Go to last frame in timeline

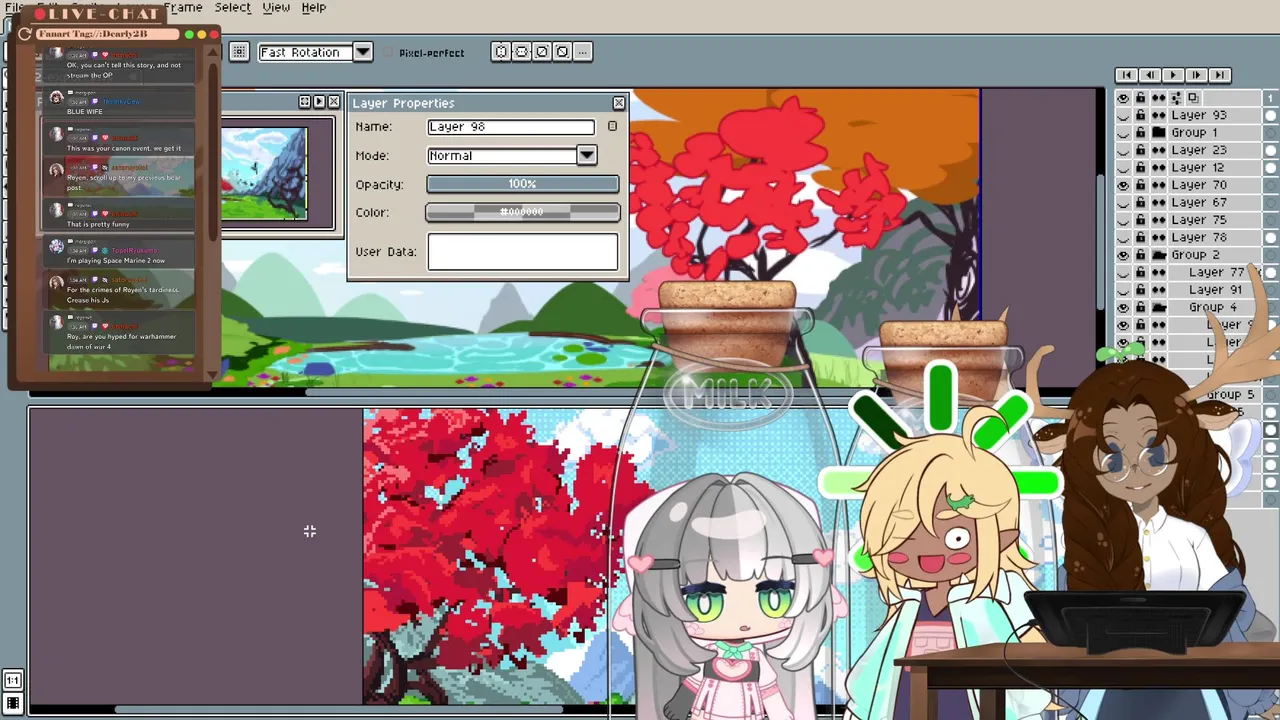click(x=1219, y=75)
